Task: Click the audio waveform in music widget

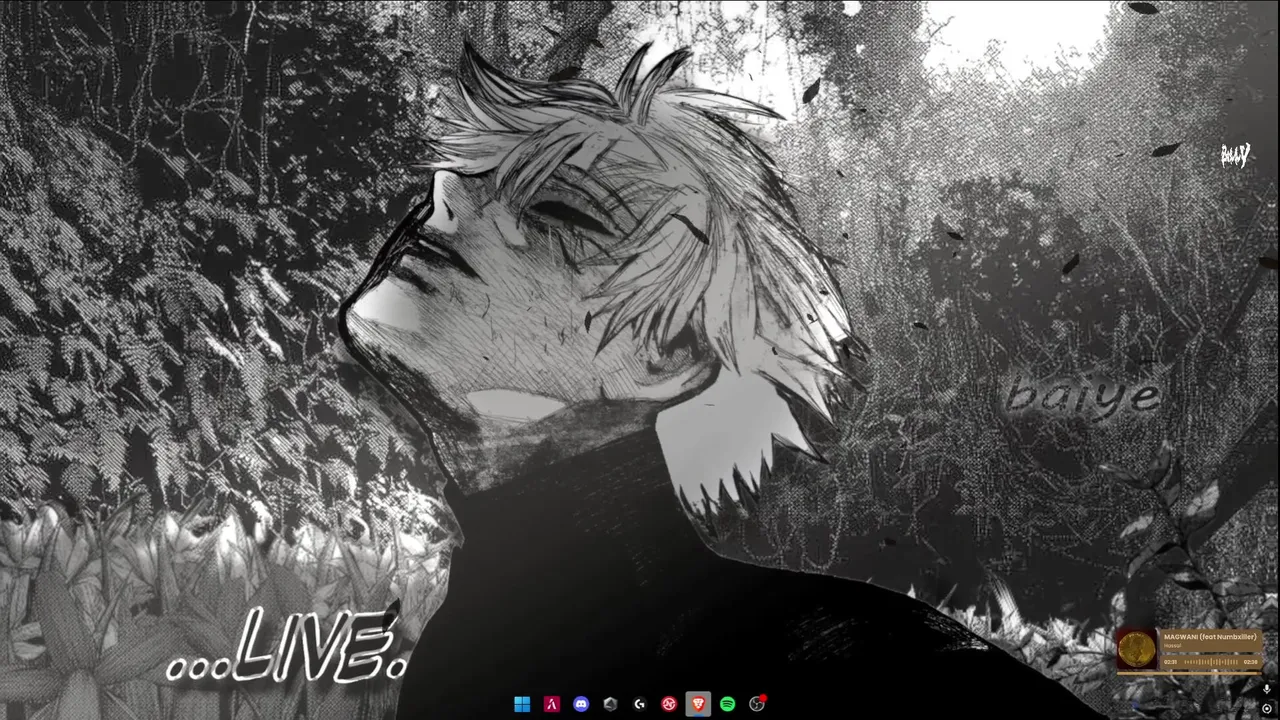Action: (x=1211, y=662)
